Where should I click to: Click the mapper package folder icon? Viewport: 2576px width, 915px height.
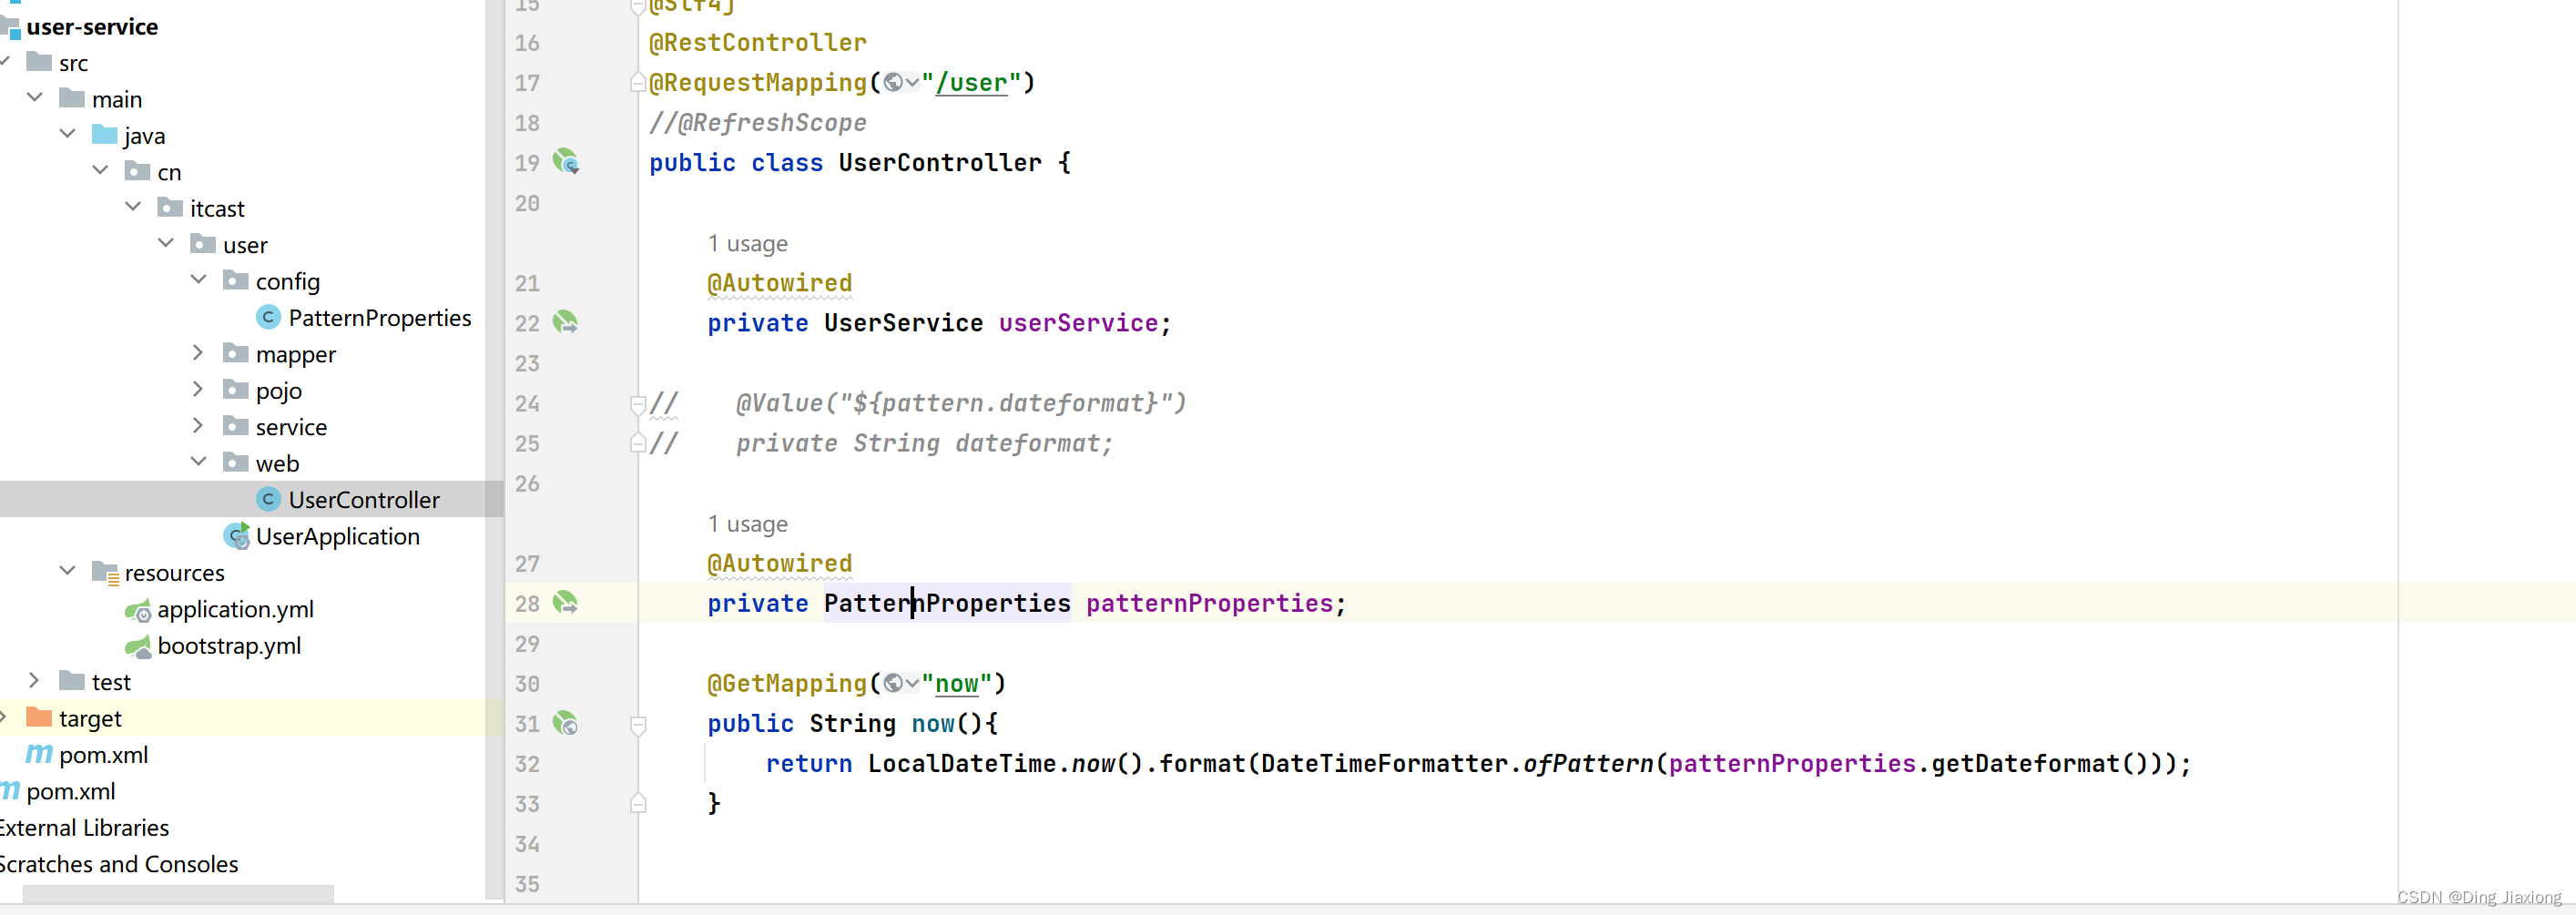coord(236,353)
